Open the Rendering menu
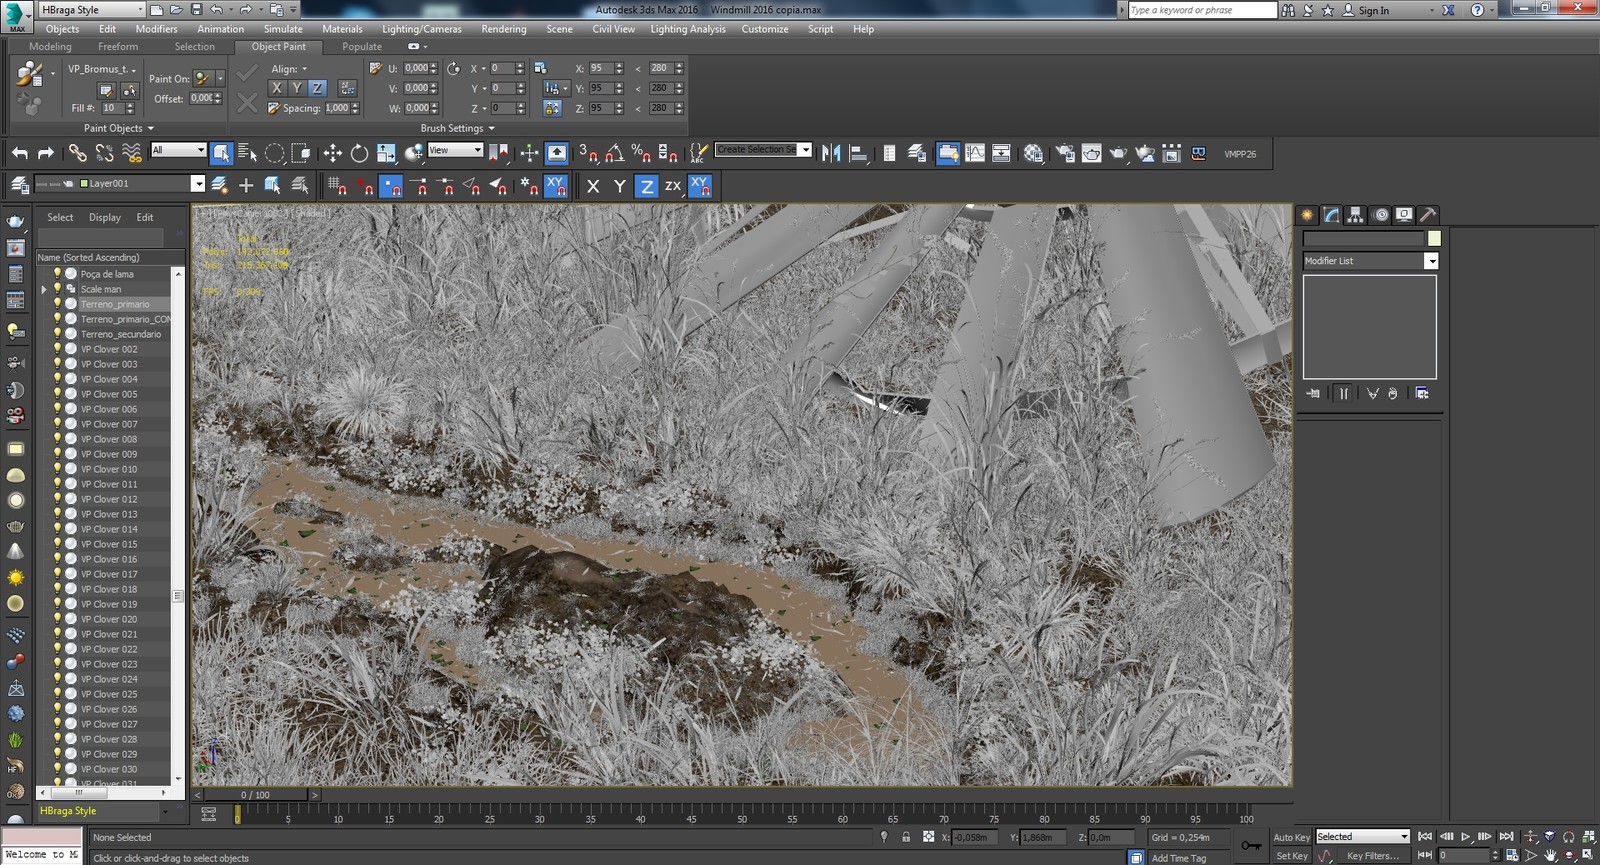Image resolution: width=1600 pixels, height=865 pixels. (503, 29)
